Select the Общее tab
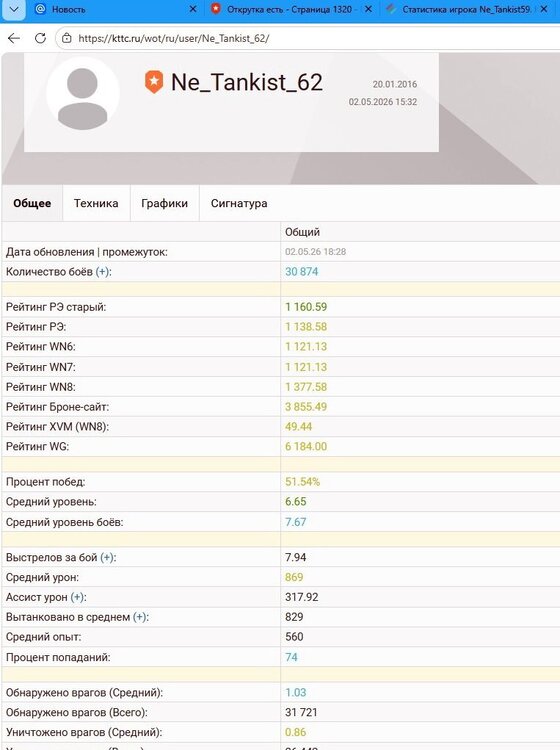The width and height of the screenshot is (560, 750). 32,203
